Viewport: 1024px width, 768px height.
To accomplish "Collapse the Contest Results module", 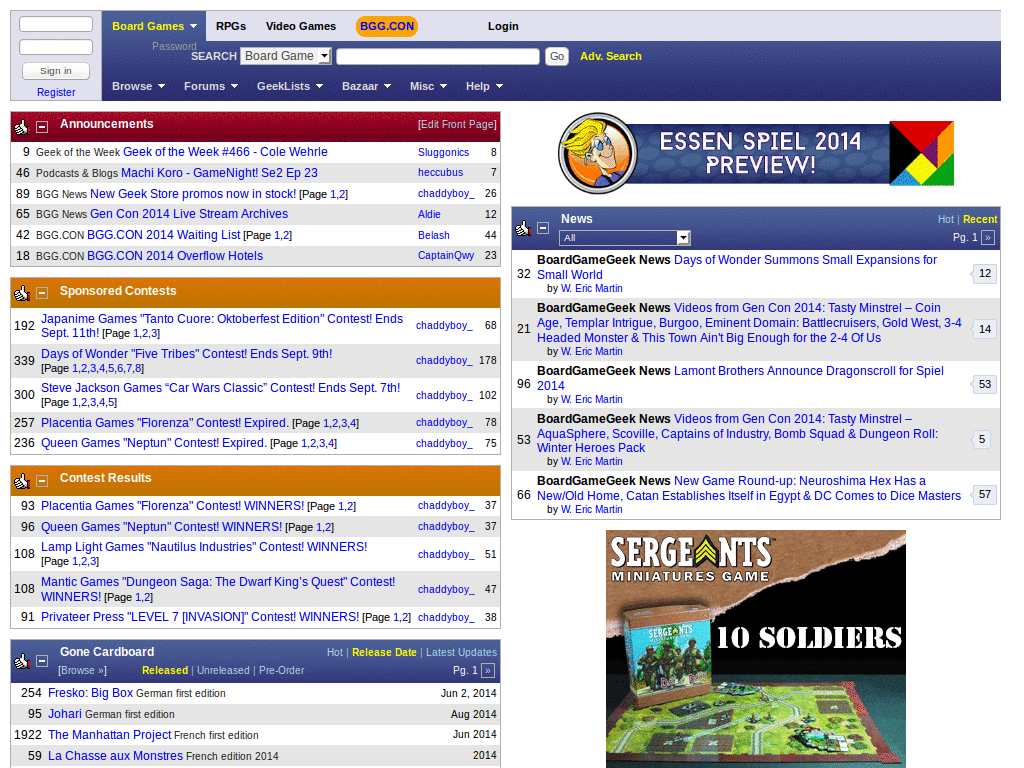I will 42,481.
